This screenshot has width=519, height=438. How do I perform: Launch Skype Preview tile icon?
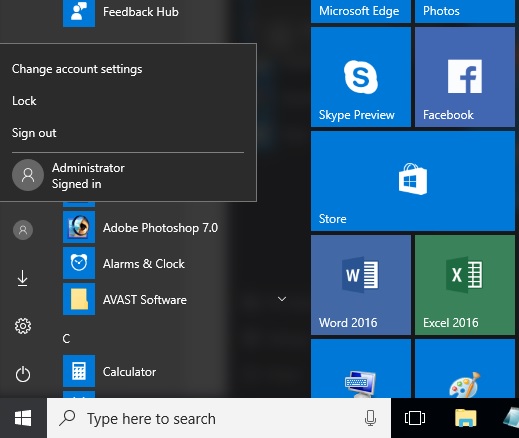pos(361,77)
